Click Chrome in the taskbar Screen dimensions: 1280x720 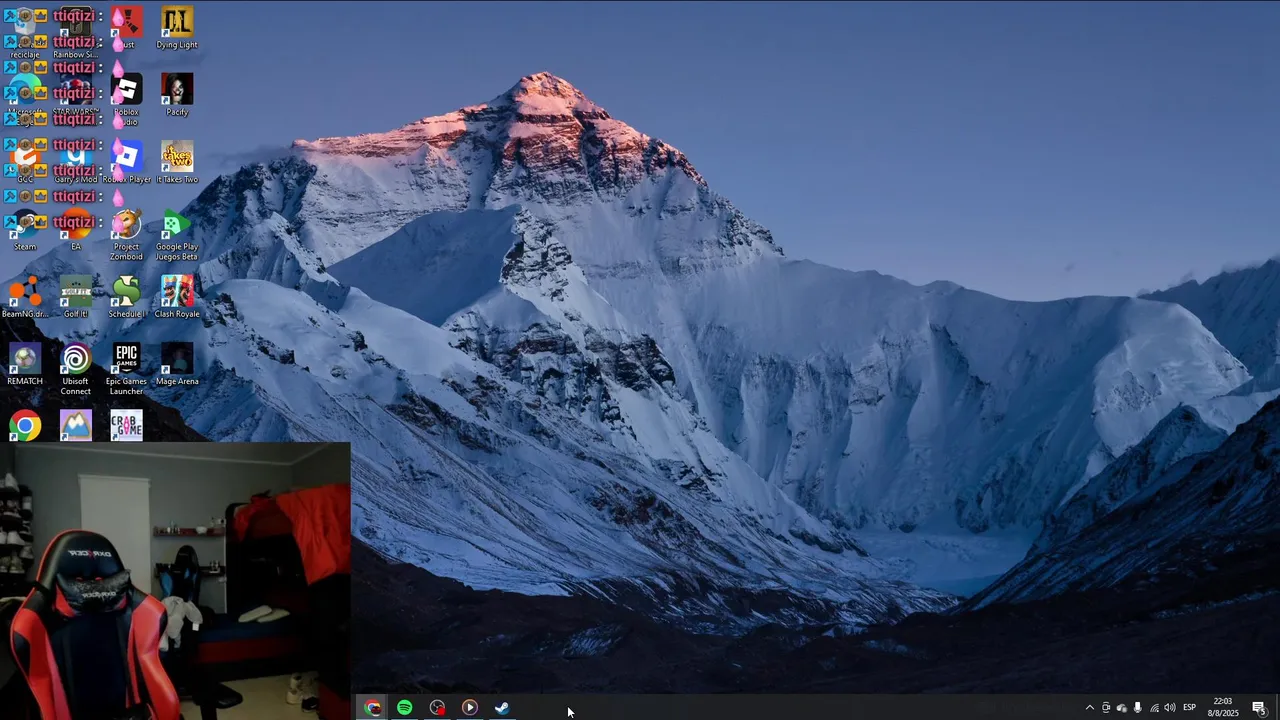tap(372, 707)
